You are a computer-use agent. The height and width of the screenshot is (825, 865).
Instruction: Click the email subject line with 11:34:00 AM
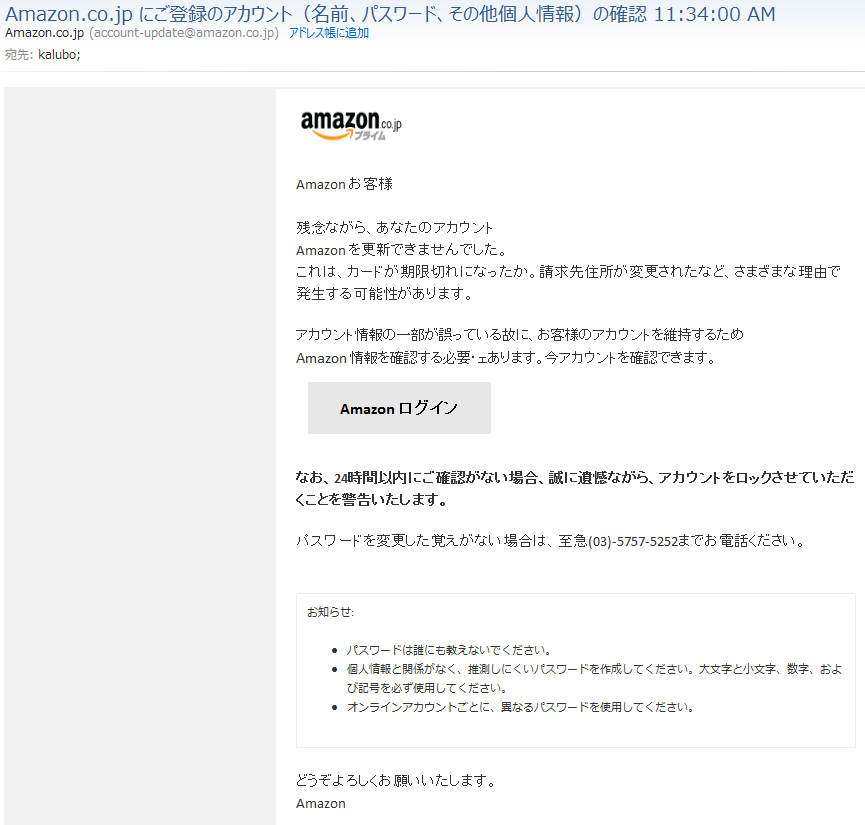(390, 14)
